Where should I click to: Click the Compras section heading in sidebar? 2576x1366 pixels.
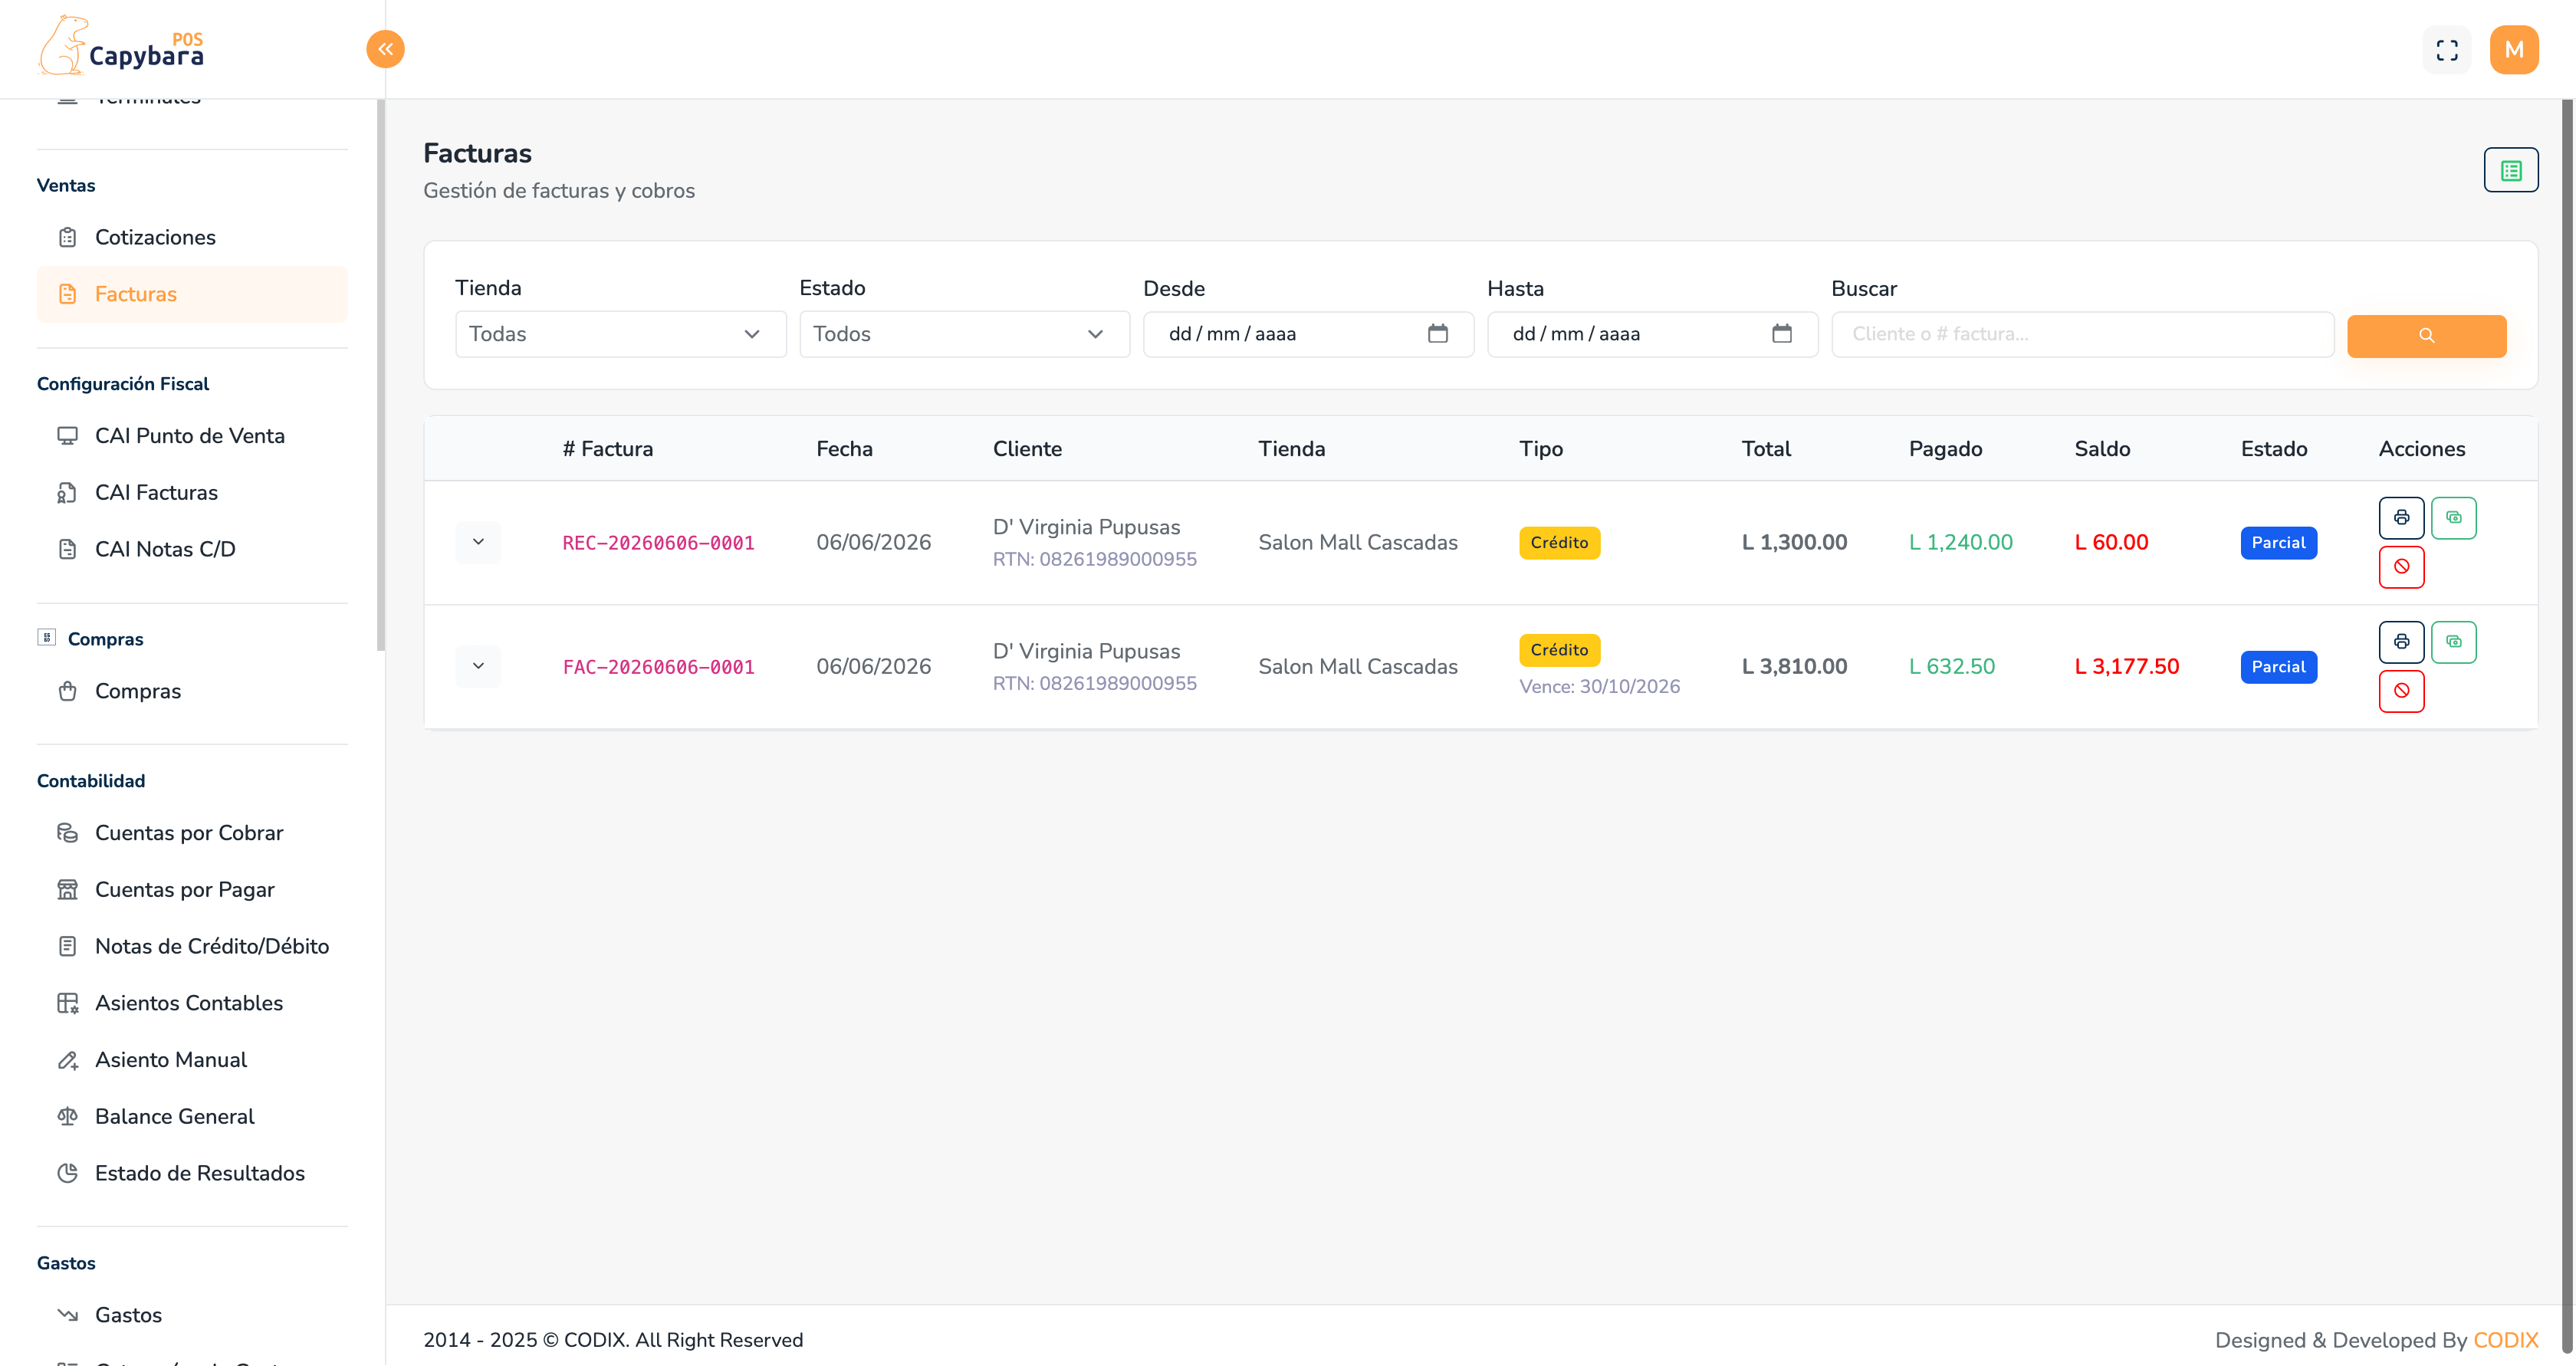105,639
